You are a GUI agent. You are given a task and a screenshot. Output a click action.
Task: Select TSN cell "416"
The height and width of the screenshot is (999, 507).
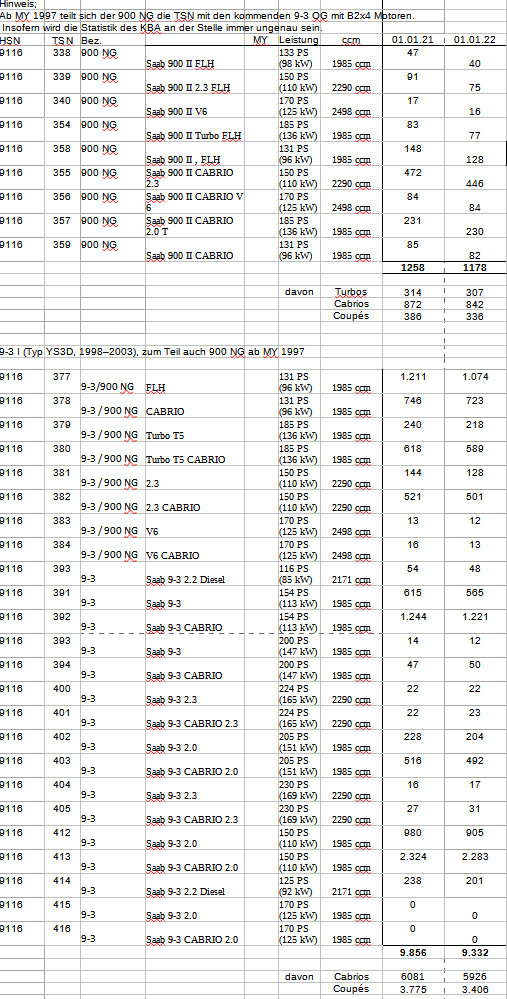tap(62, 928)
